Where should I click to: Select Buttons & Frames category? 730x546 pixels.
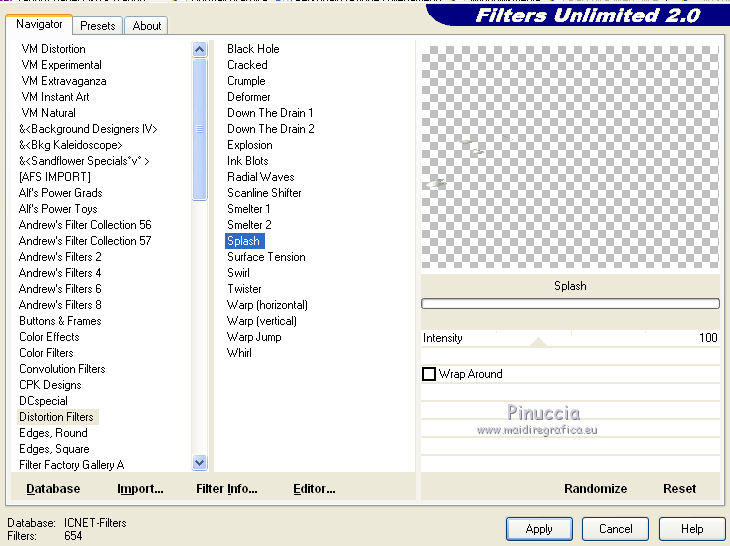[x=60, y=321]
